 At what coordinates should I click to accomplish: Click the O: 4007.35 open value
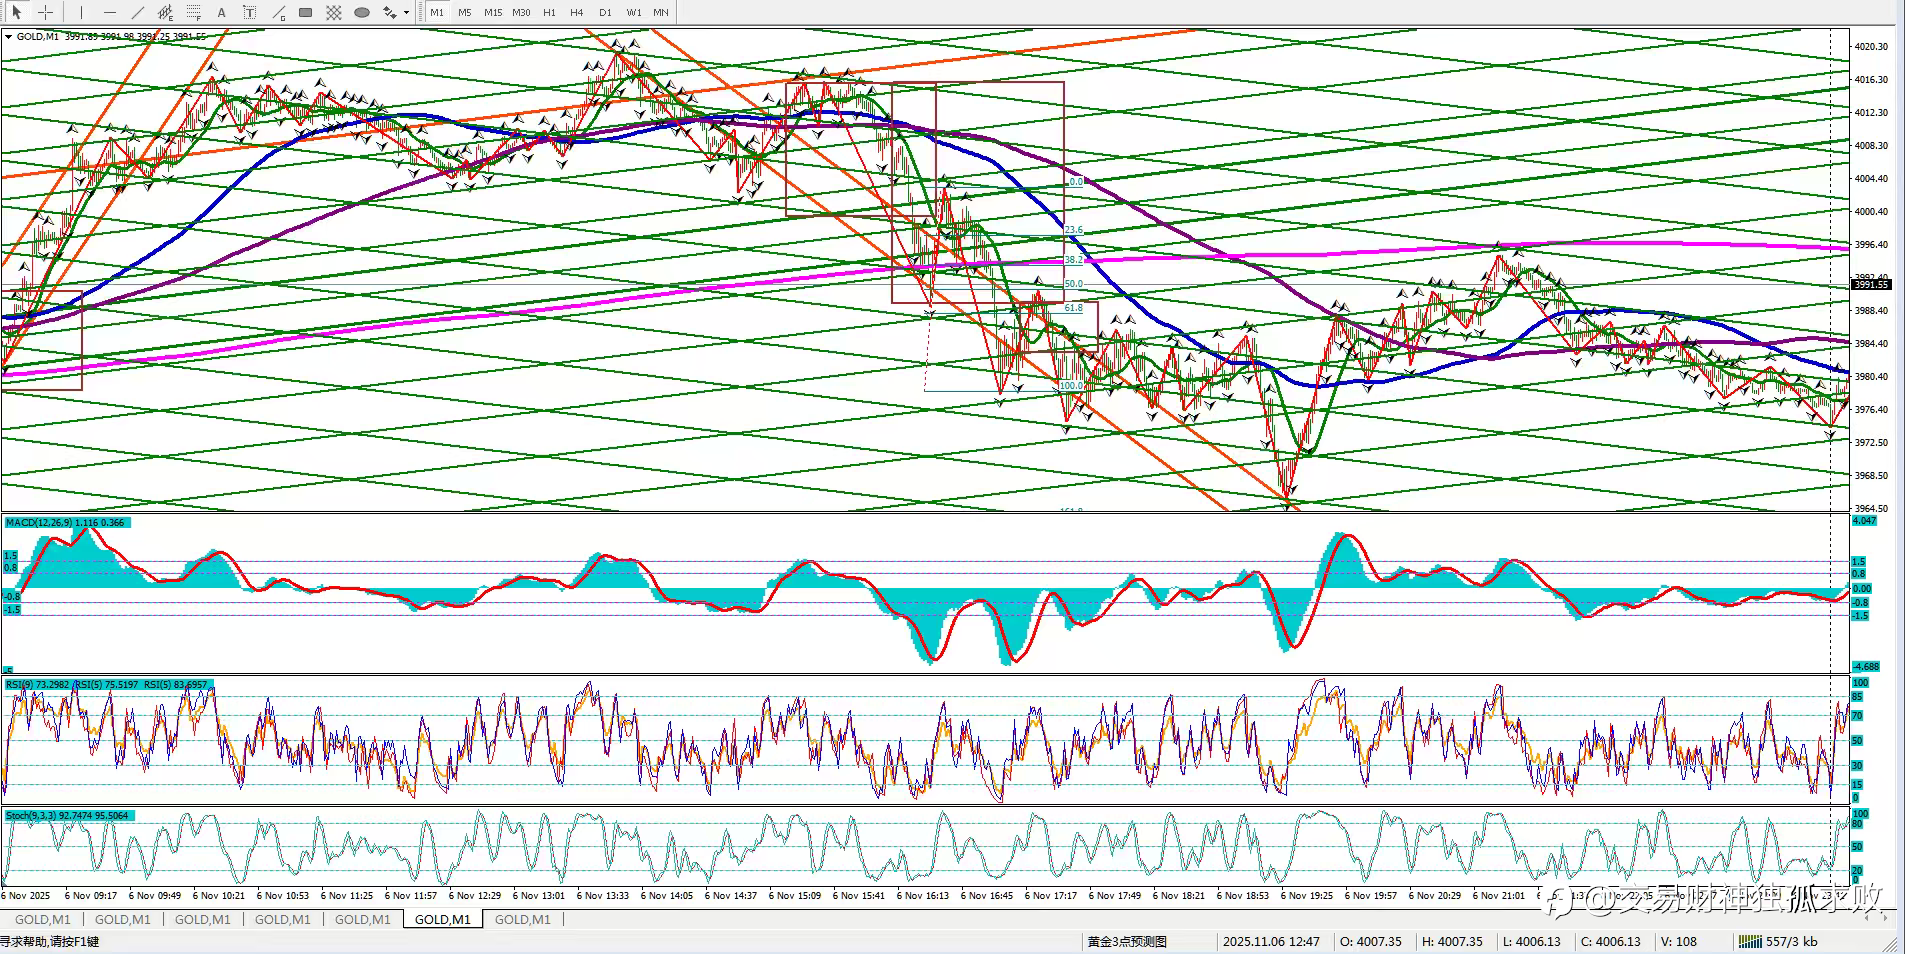click(x=1371, y=941)
